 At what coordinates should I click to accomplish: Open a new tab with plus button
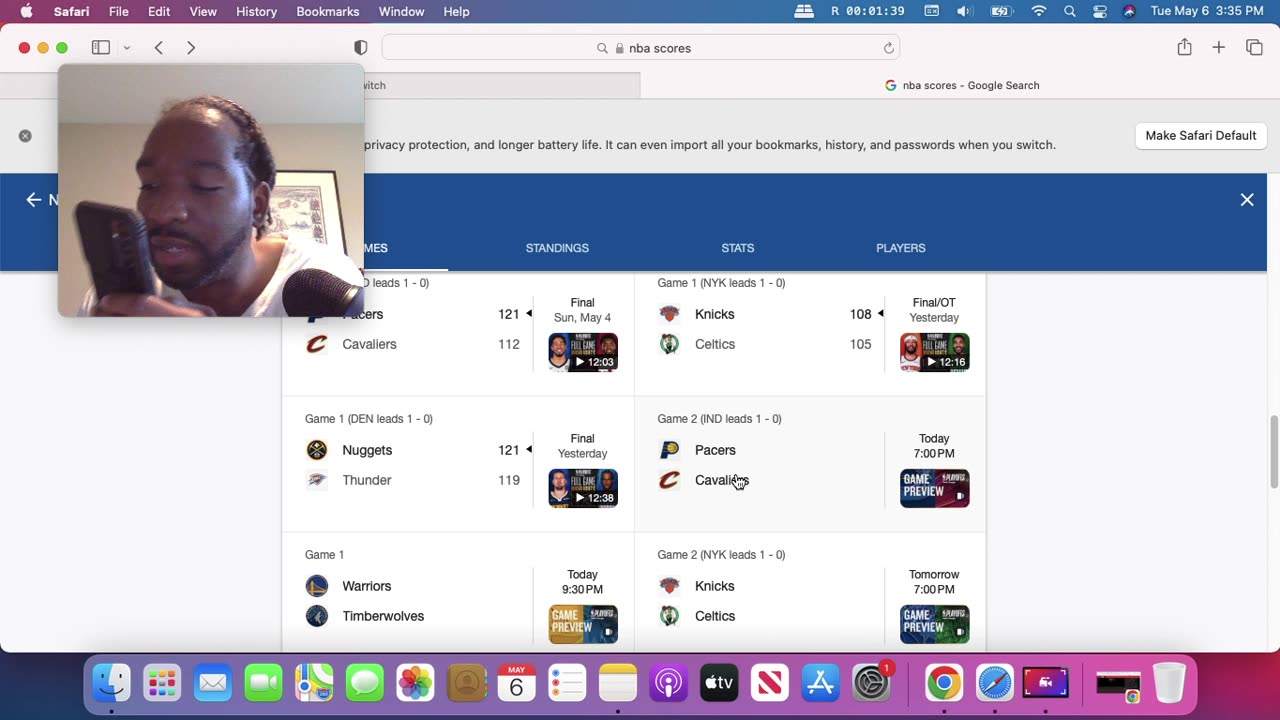tap(1218, 47)
